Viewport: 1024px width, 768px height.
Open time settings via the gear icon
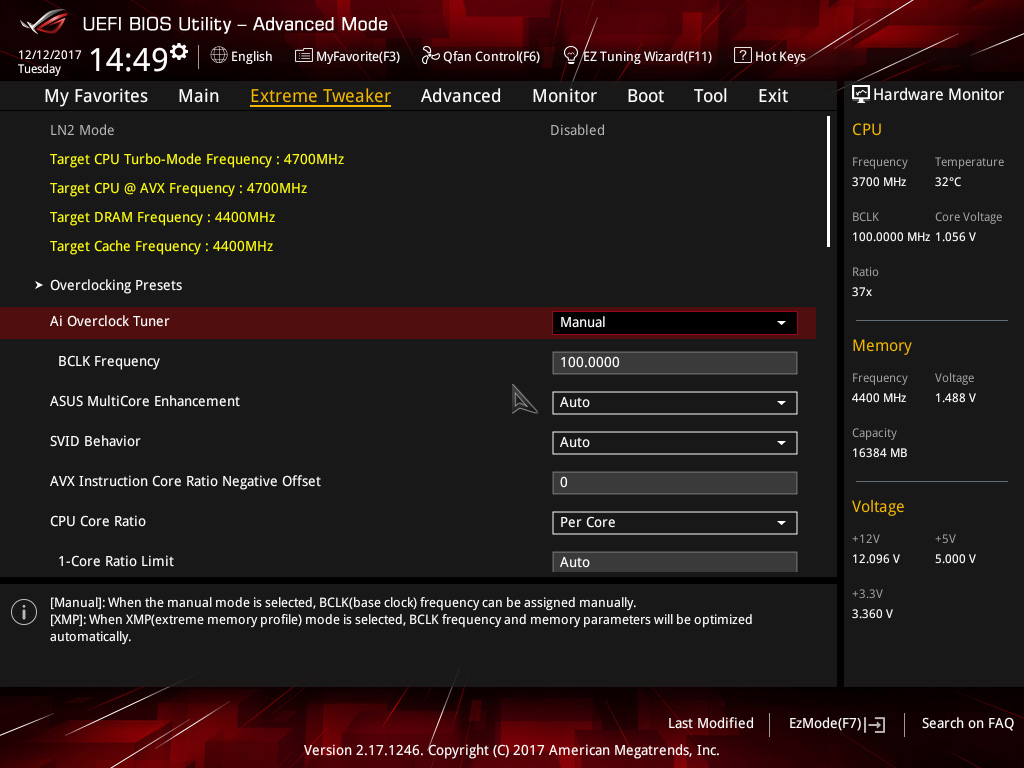pos(179,51)
